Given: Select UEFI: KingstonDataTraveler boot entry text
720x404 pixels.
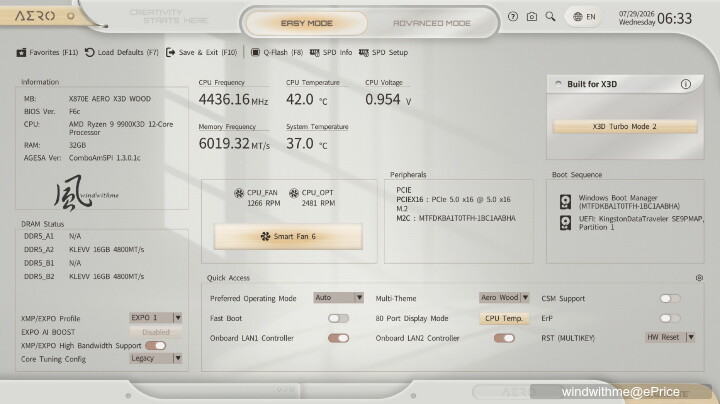Looking at the screenshot, I should [641, 223].
